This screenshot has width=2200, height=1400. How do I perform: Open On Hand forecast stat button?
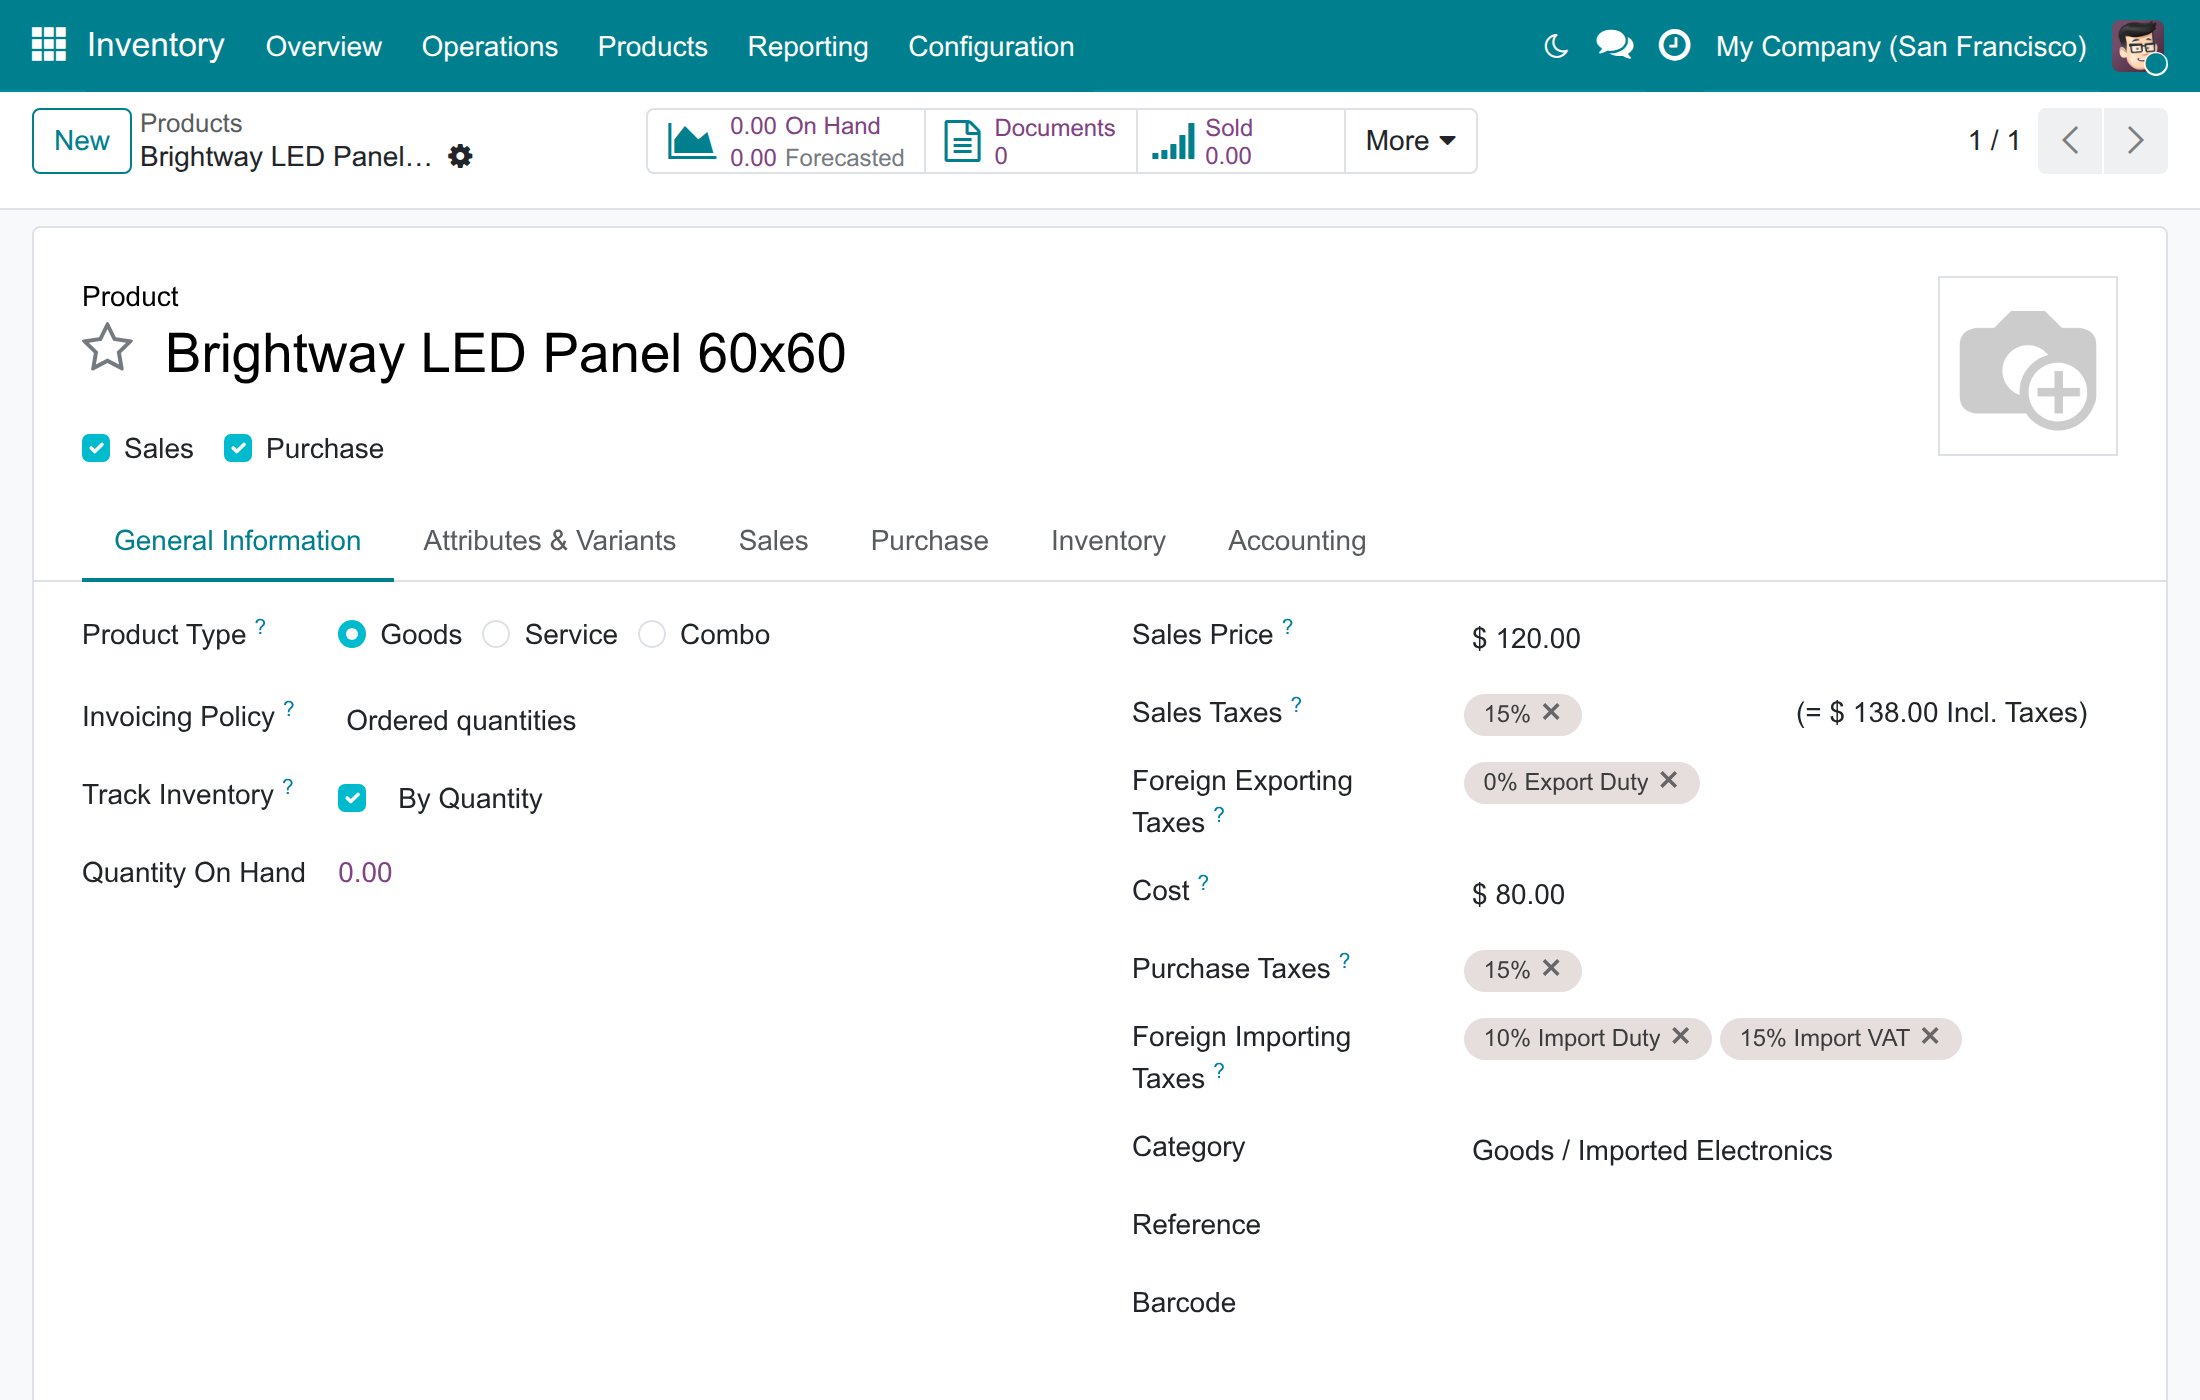[786, 141]
